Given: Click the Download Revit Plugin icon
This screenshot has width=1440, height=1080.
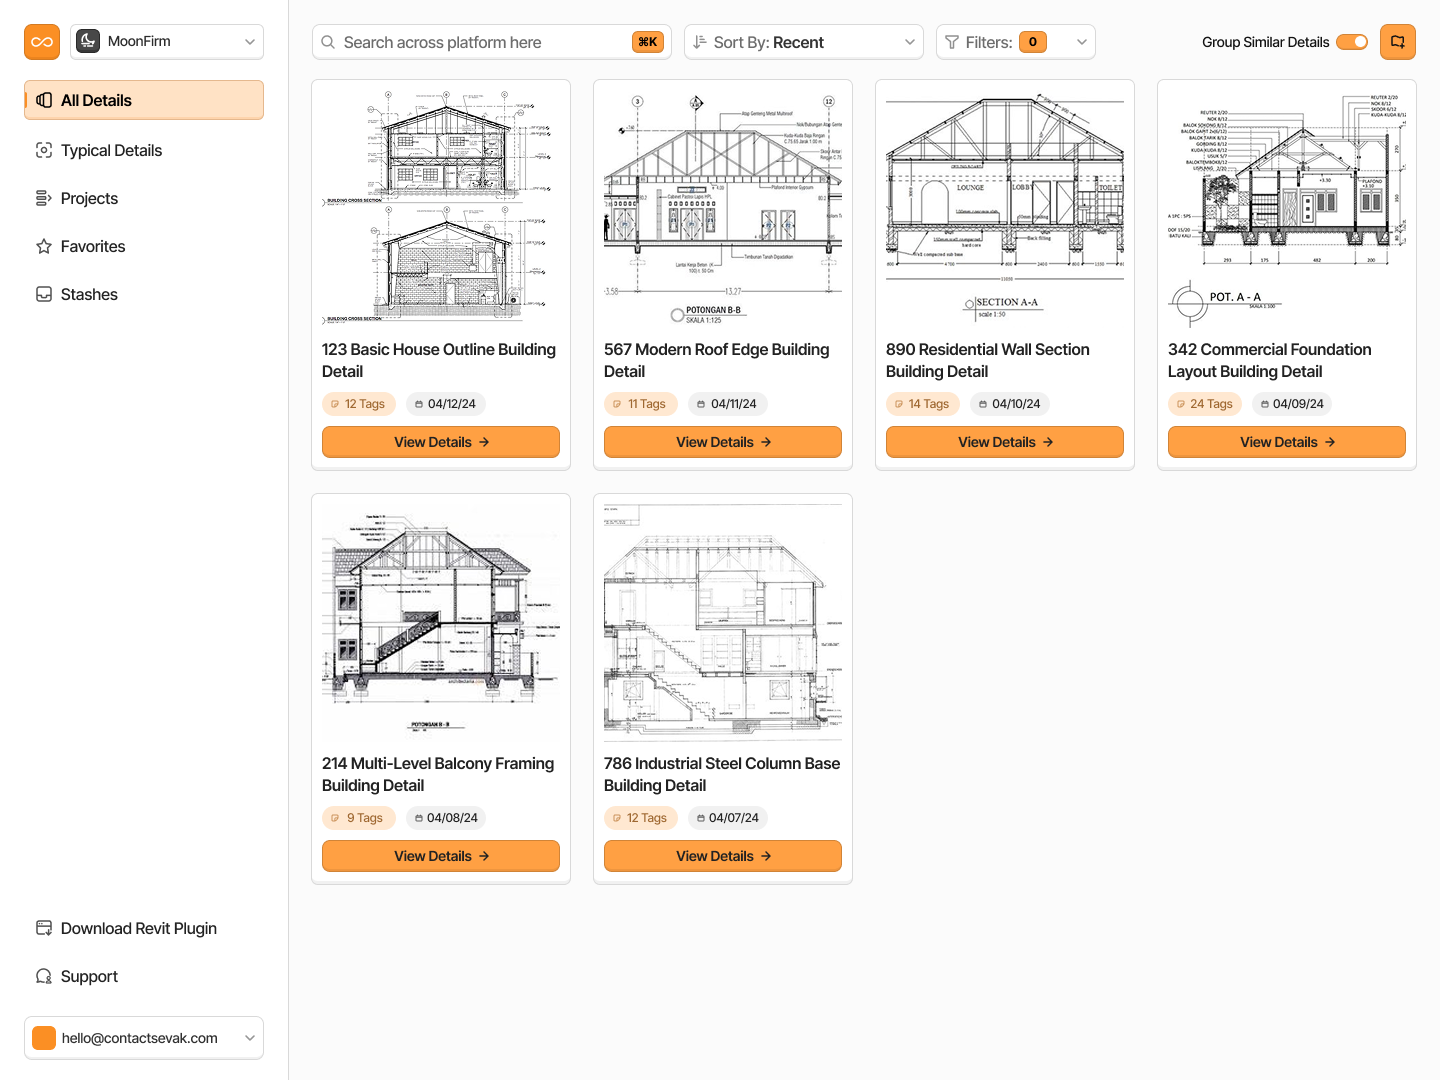Looking at the screenshot, I should point(44,928).
